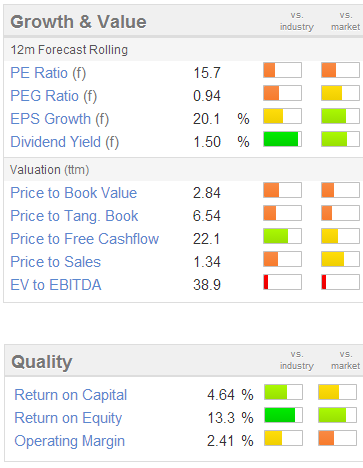
Task: Open the Return on Capital link
Action: (71, 395)
